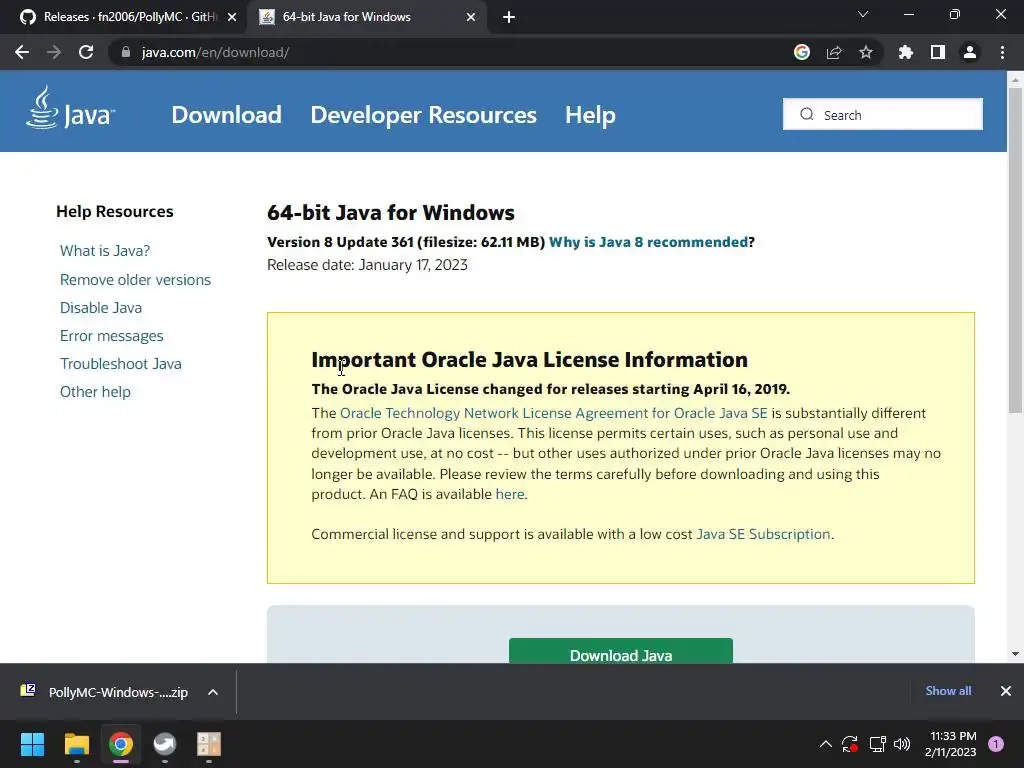Screen dimensions: 1024x768
Task: Click the share page icon
Action: pos(834,52)
